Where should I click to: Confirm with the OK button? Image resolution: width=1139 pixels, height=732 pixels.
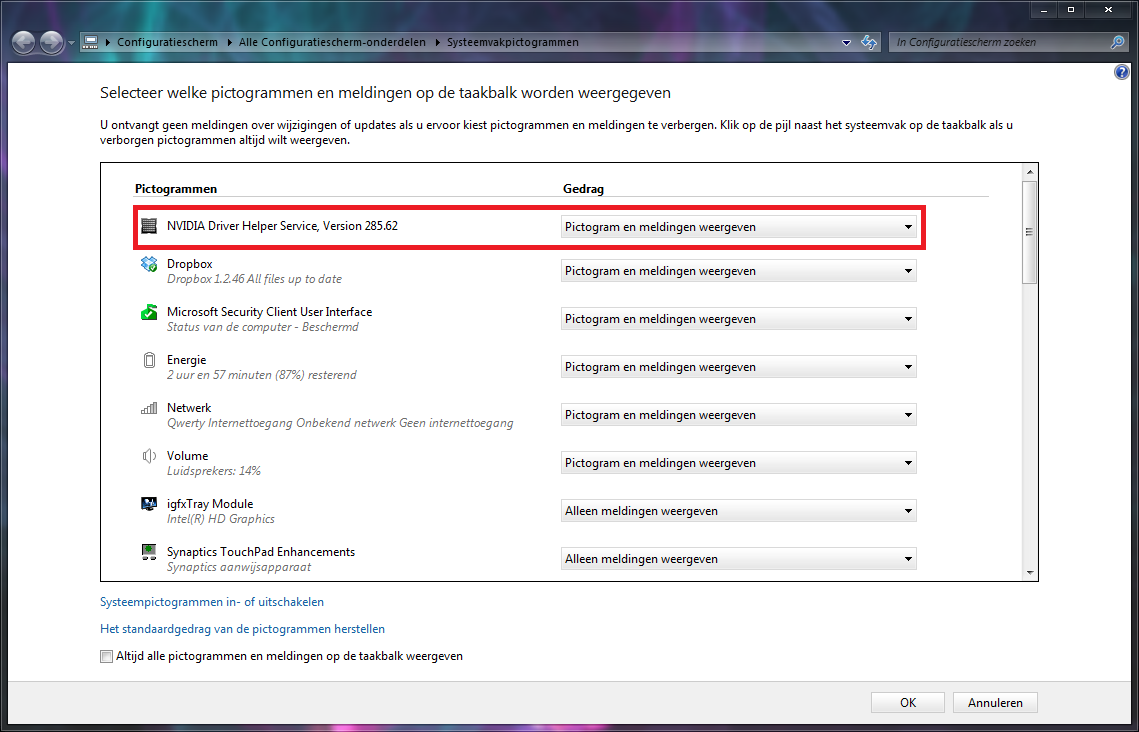pyautogui.click(x=908, y=703)
